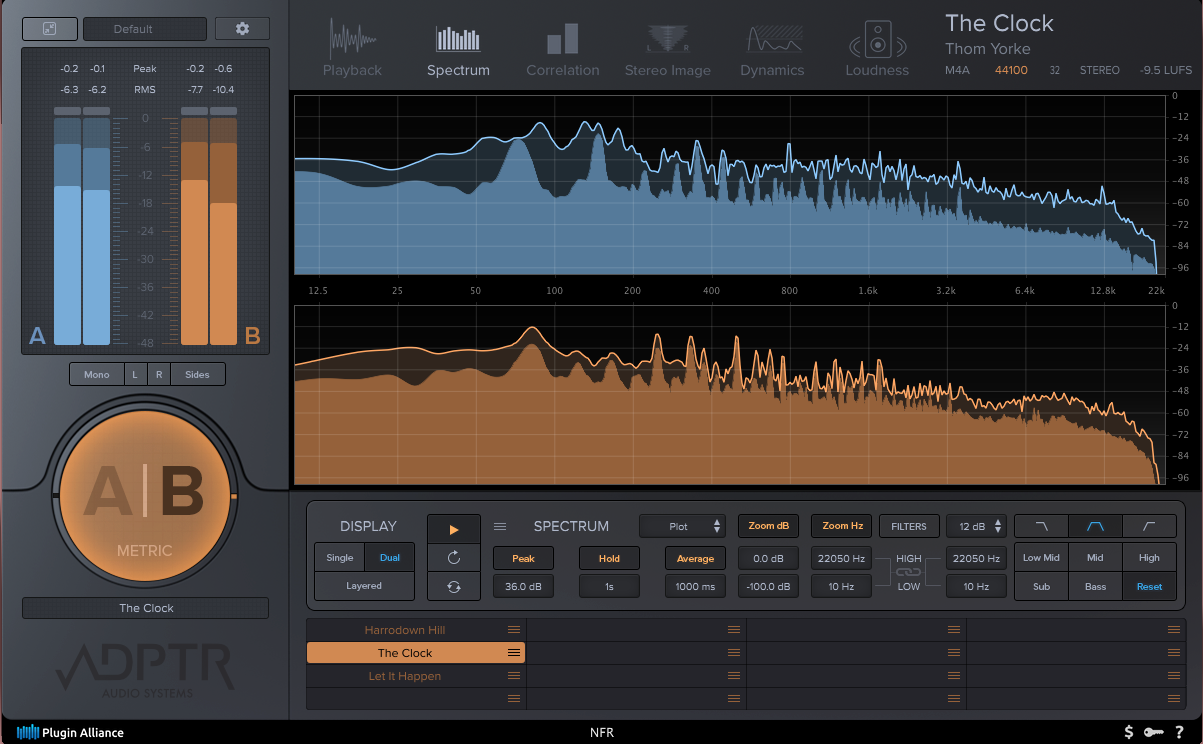This screenshot has width=1203, height=744.
Task: Click the 44100 sample rate text
Action: coord(1012,71)
